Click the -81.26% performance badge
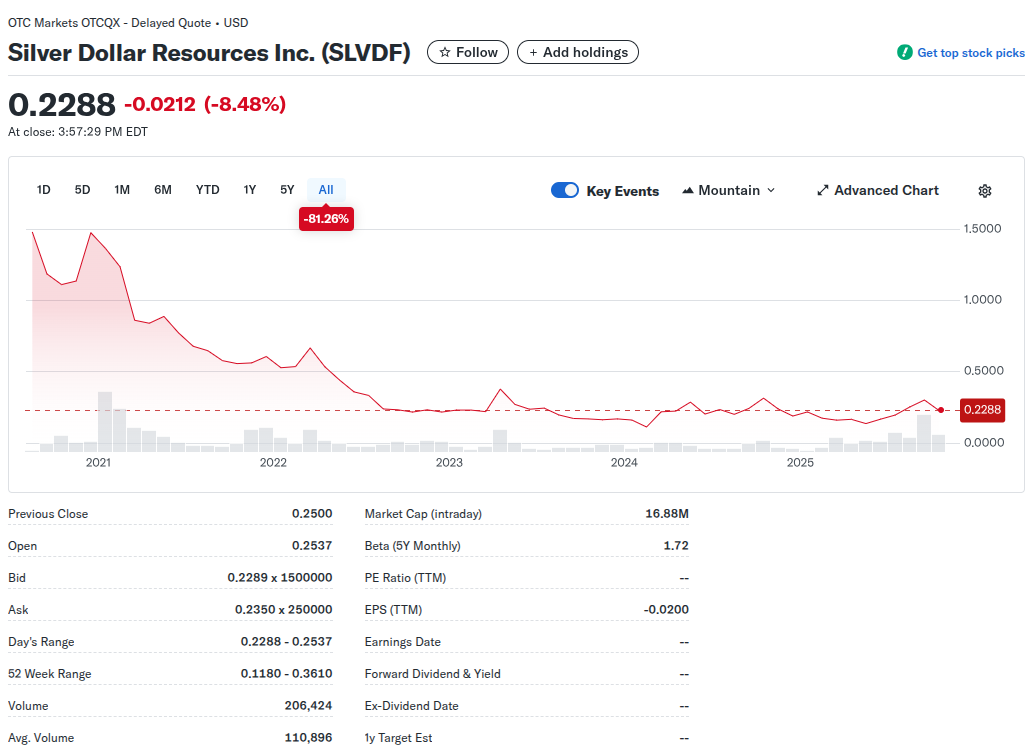 (x=326, y=219)
